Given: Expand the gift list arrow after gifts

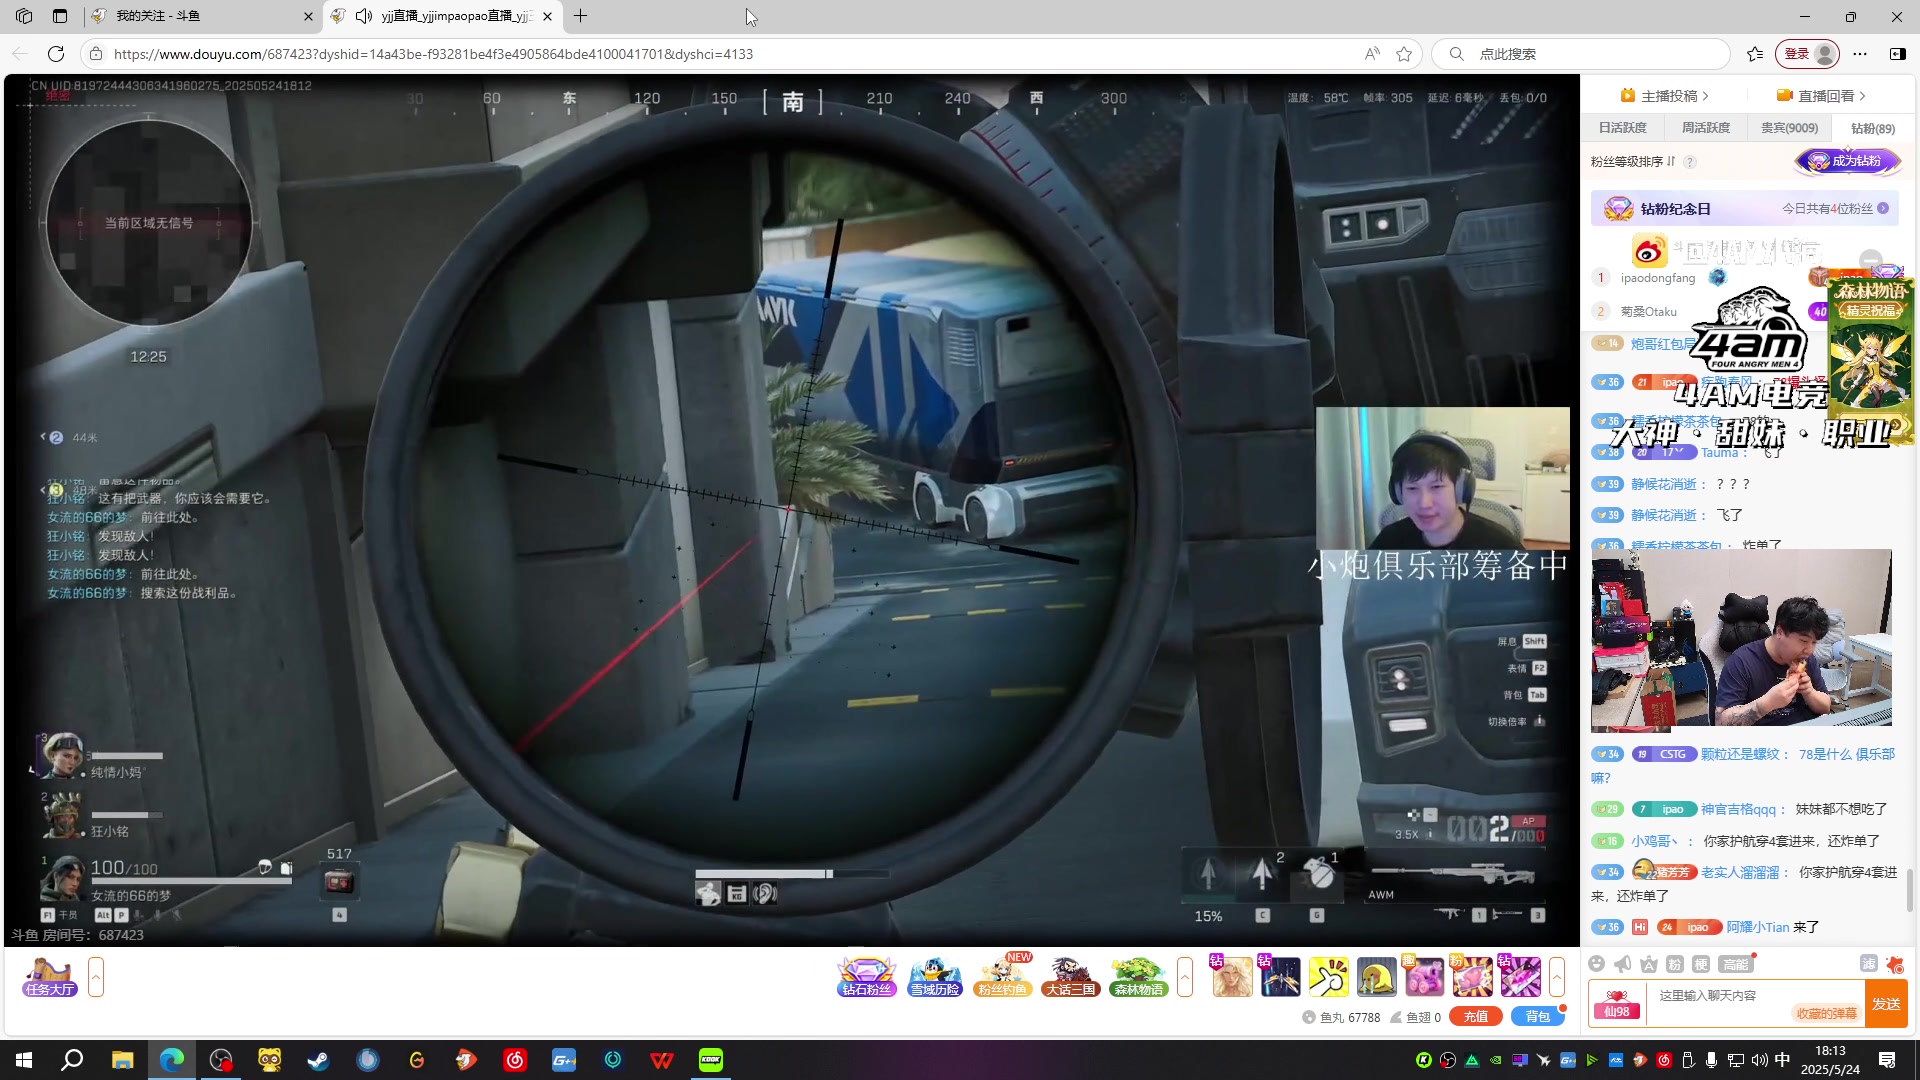Looking at the screenshot, I should coord(1557,977).
